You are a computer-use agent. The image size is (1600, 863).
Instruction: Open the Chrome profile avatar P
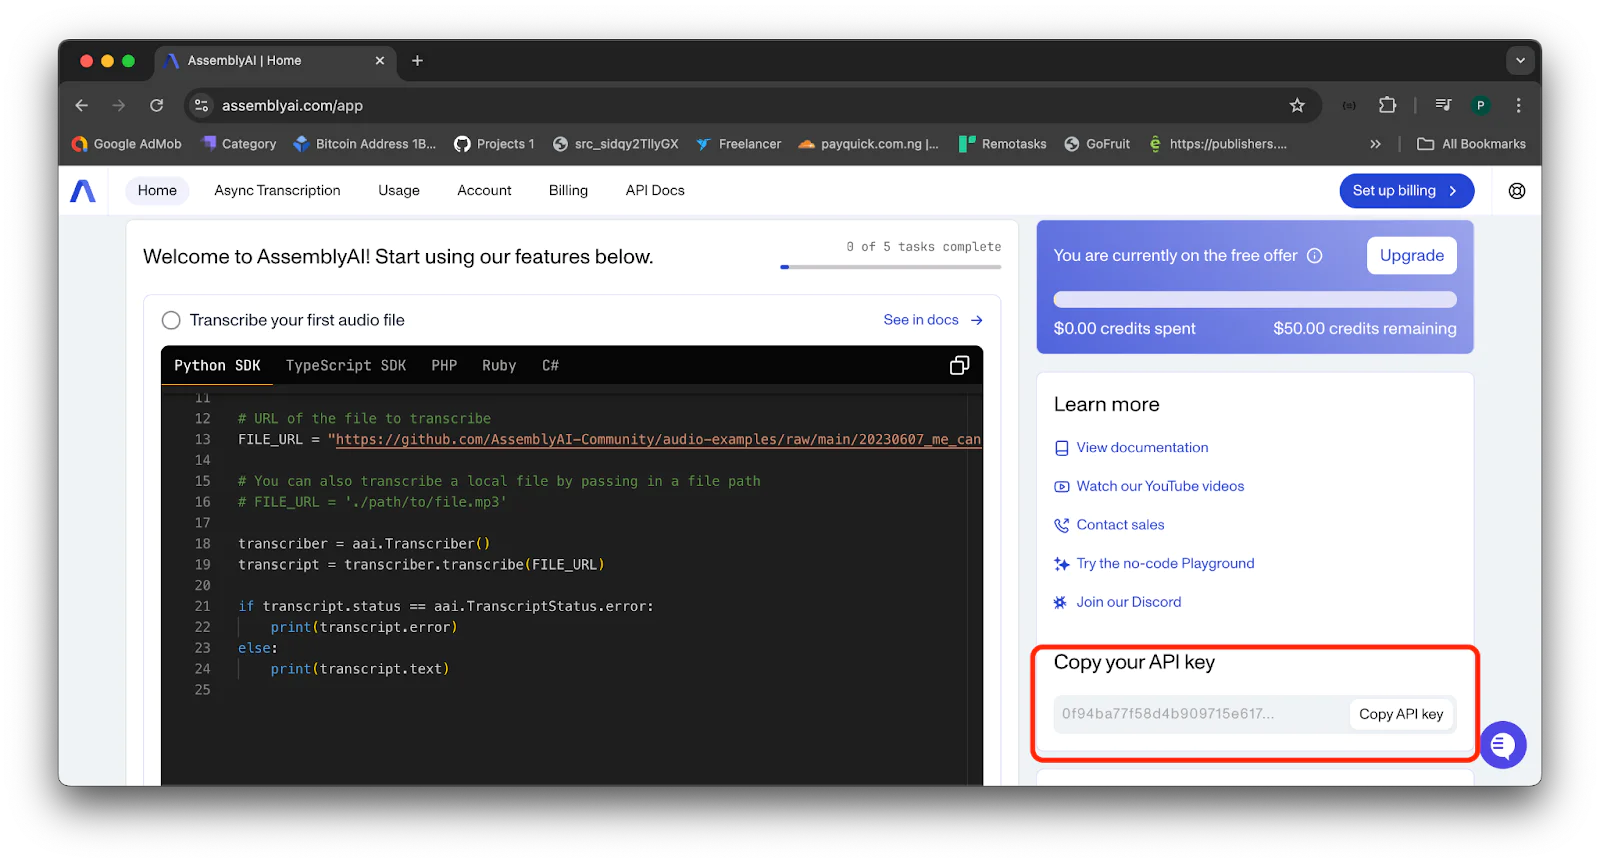point(1481,105)
